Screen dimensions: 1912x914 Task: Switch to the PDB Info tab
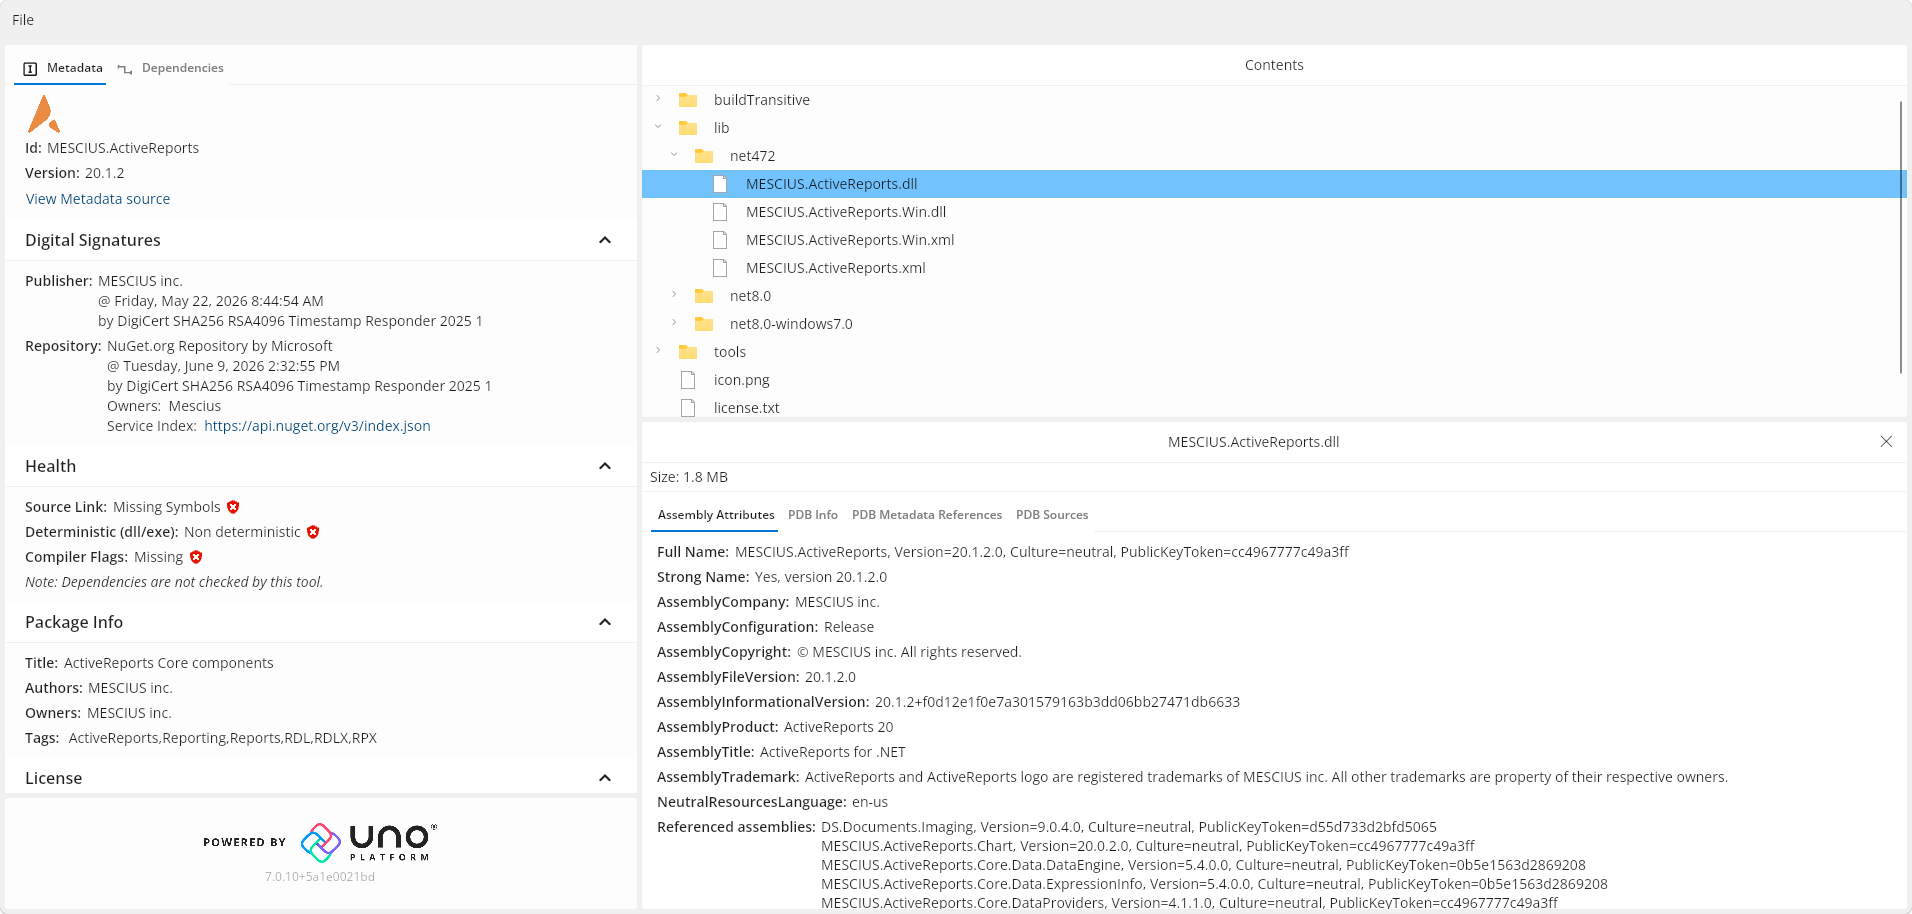coord(813,515)
